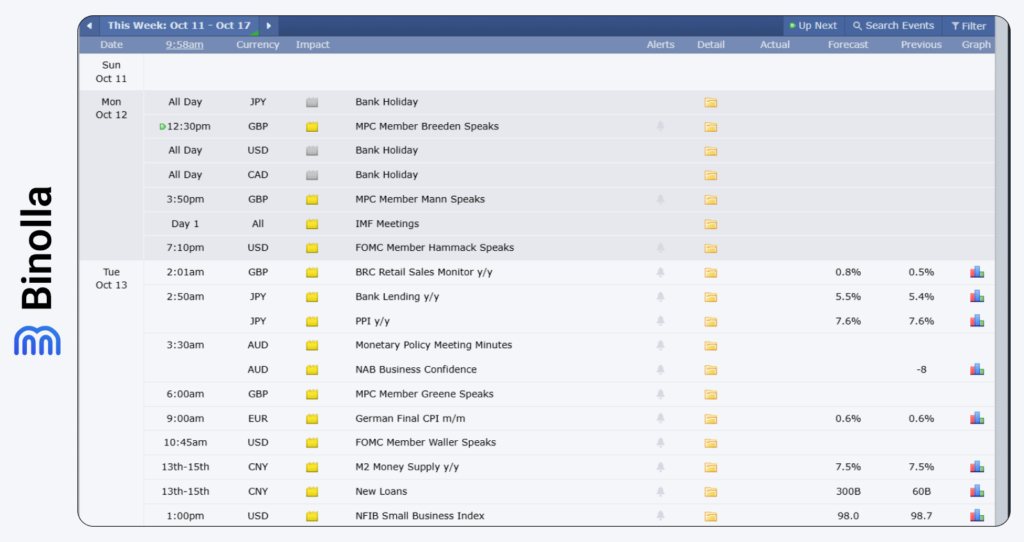This screenshot has height=542, width=1024.
Task: Show graph for BRC Retail Sales Monitor
Action: pyautogui.click(x=977, y=272)
